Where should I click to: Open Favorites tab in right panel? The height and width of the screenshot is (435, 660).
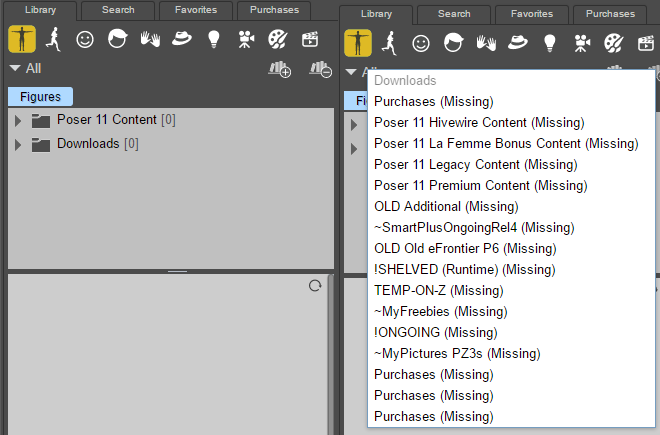[532, 14]
